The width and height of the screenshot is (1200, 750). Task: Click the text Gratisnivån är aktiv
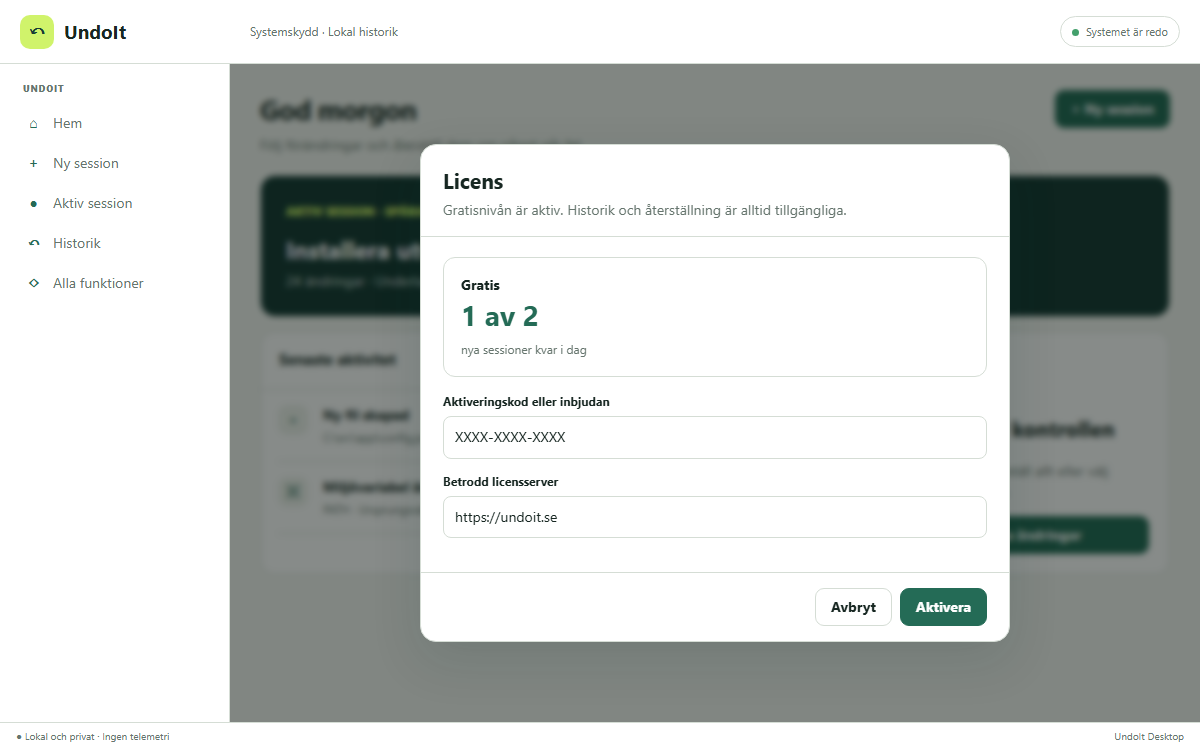[501, 211]
